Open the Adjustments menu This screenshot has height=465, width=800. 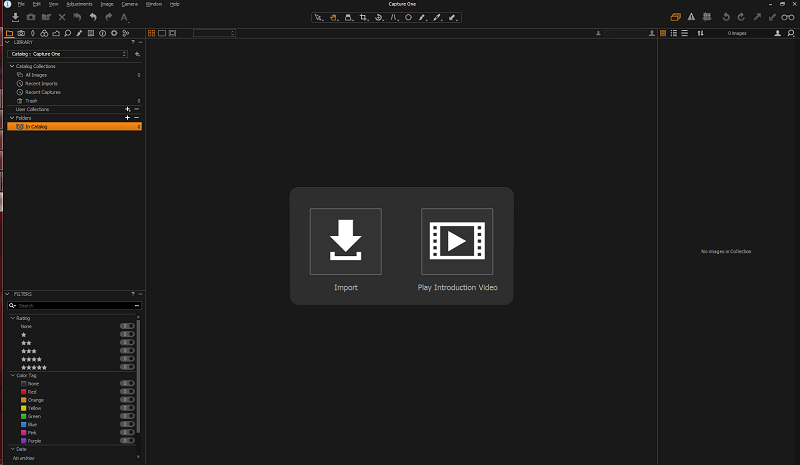(79, 4)
